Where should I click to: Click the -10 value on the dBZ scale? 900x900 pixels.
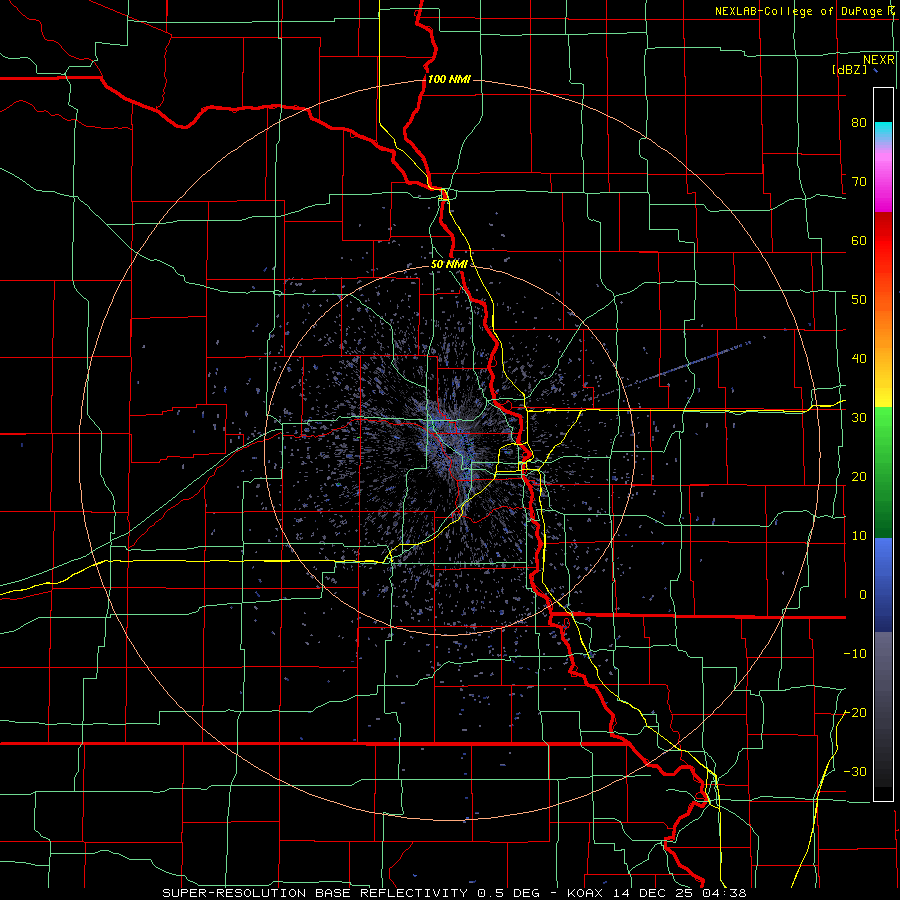tap(855, 654)
